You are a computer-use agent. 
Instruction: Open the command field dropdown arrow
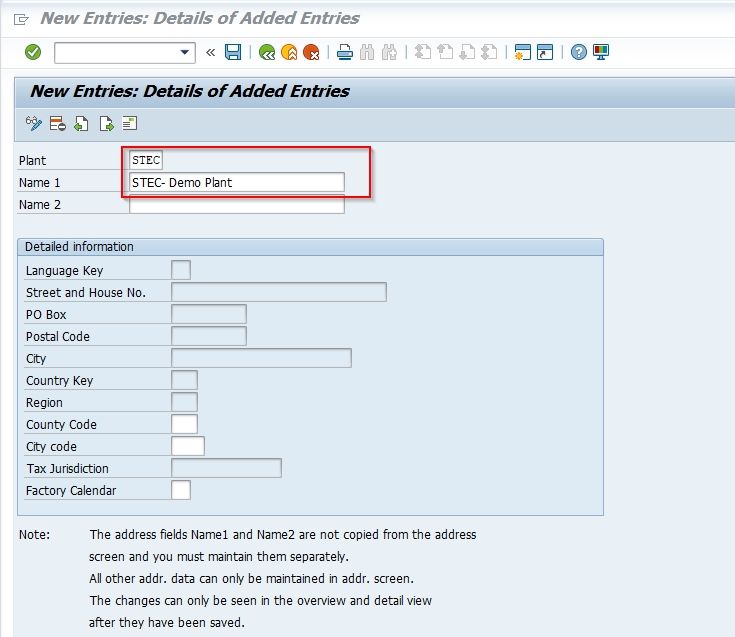(185, 52)
